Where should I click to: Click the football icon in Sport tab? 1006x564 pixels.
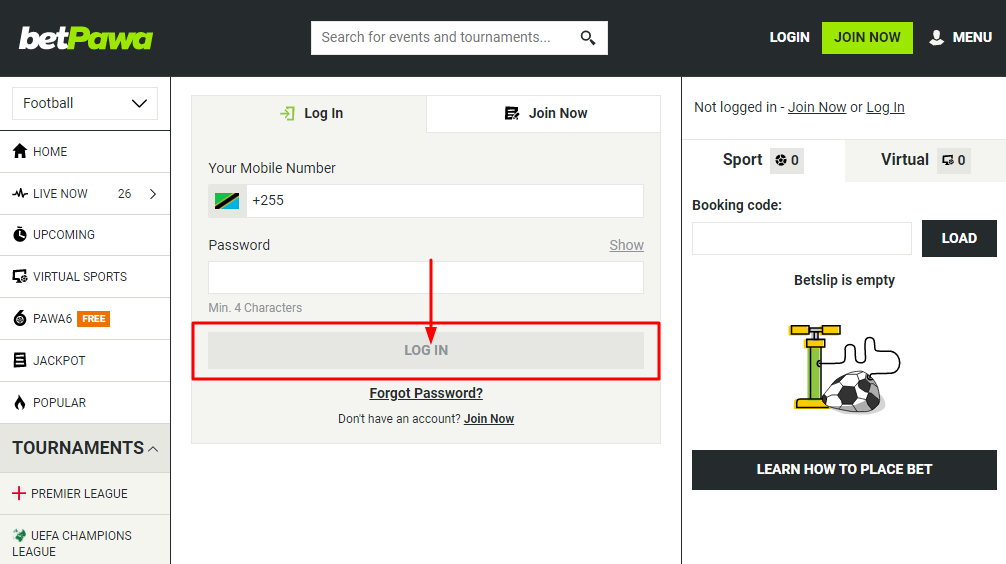[781, 160]
